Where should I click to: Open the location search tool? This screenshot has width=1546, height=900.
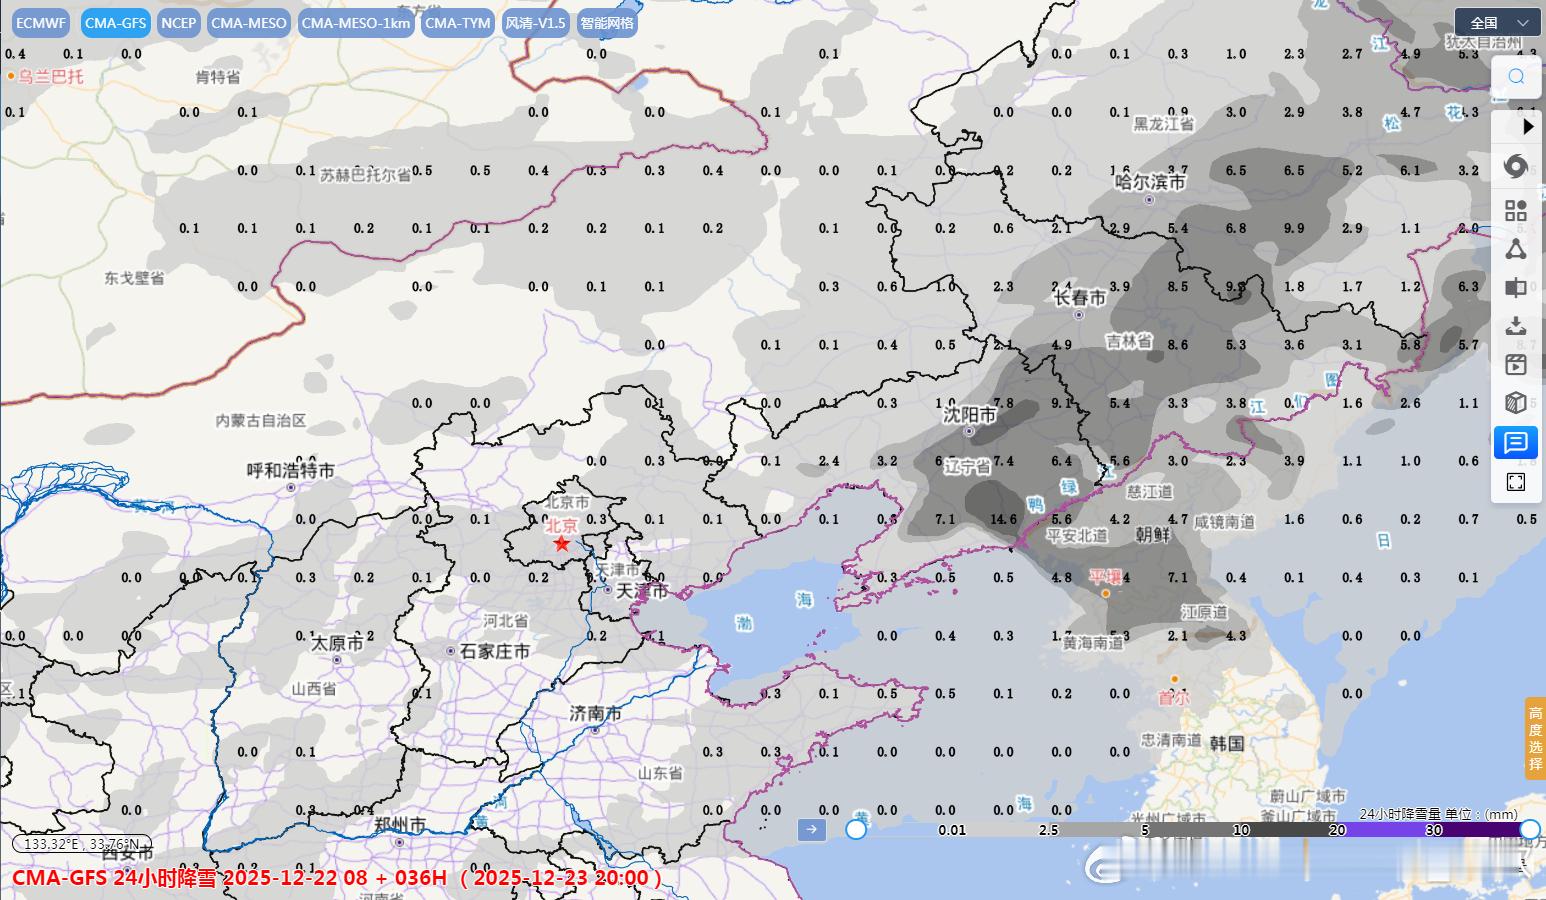(x=1516, y=76)
